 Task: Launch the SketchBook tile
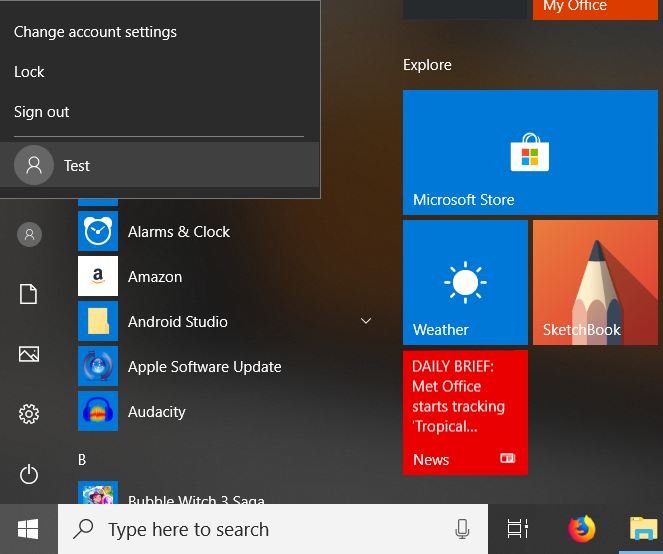coord(595,283)
